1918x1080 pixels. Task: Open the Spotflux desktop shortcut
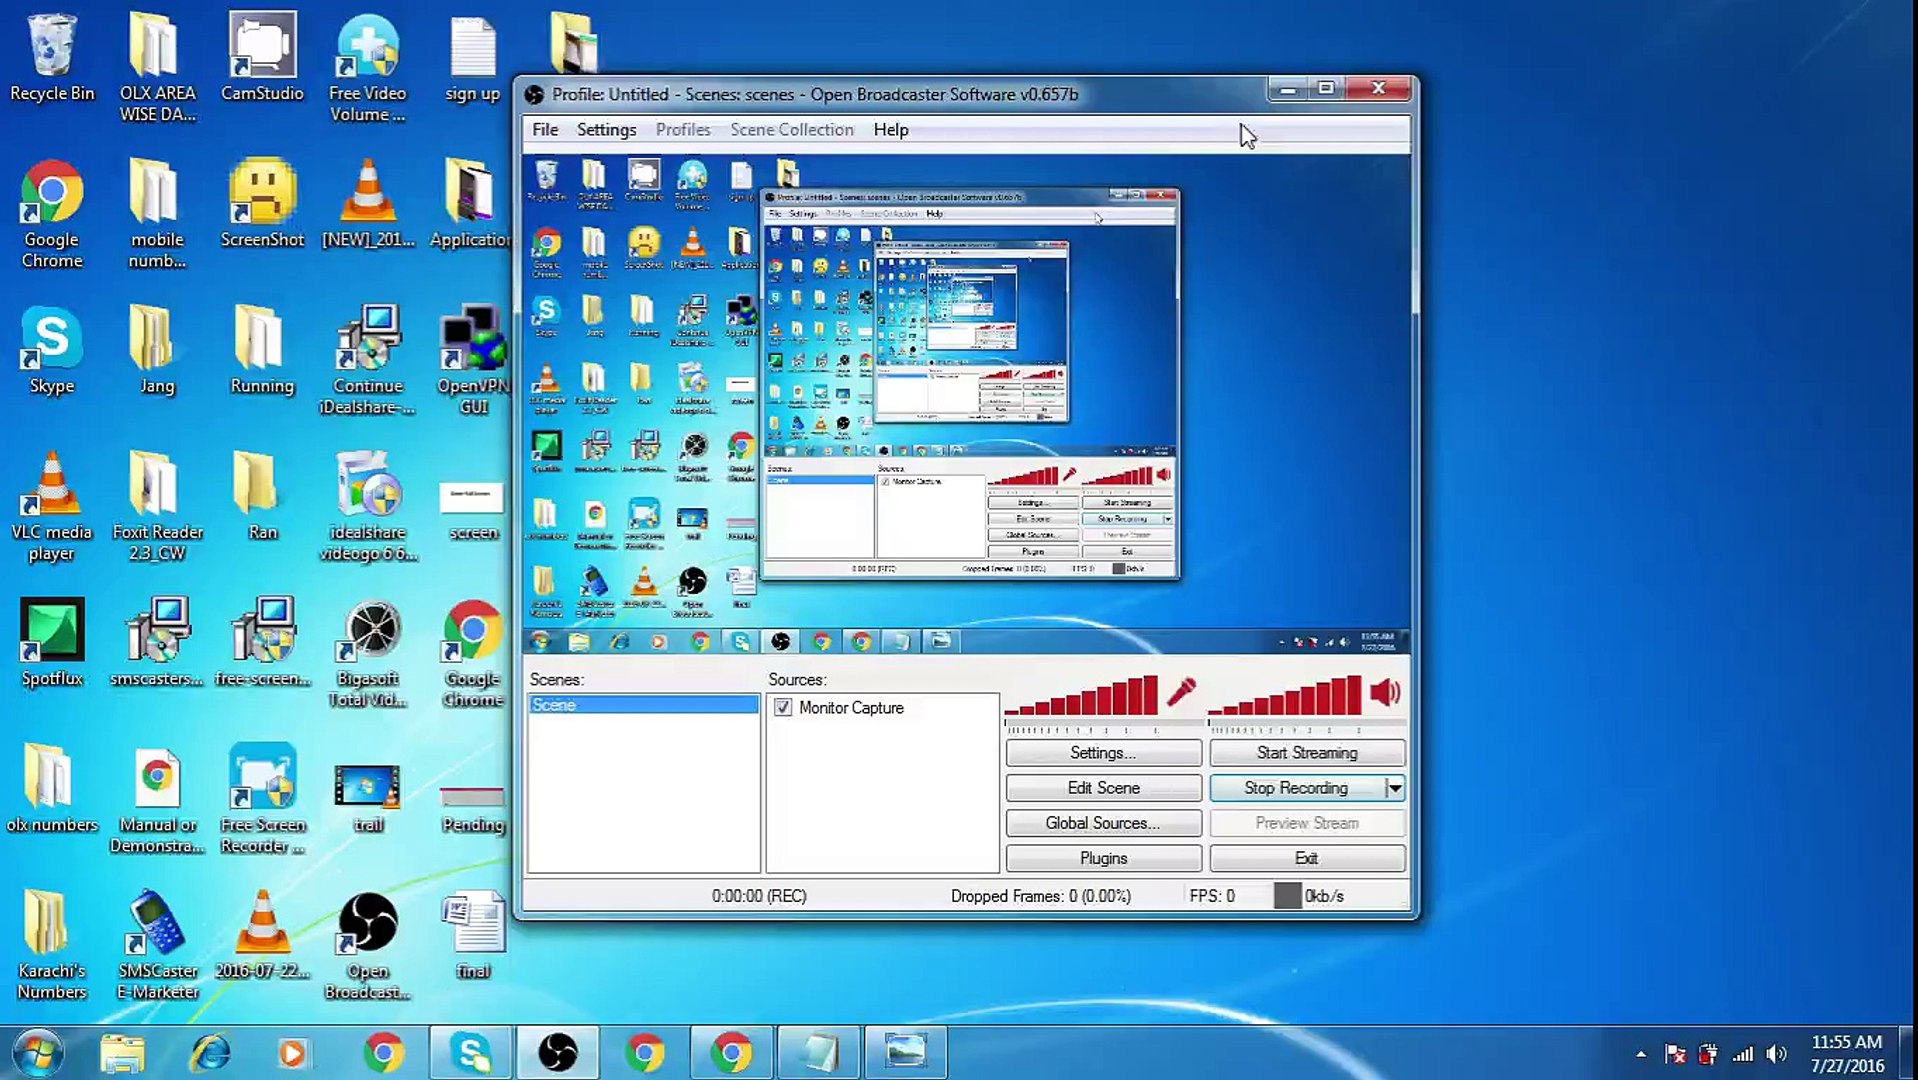click(x=52, y=642)
